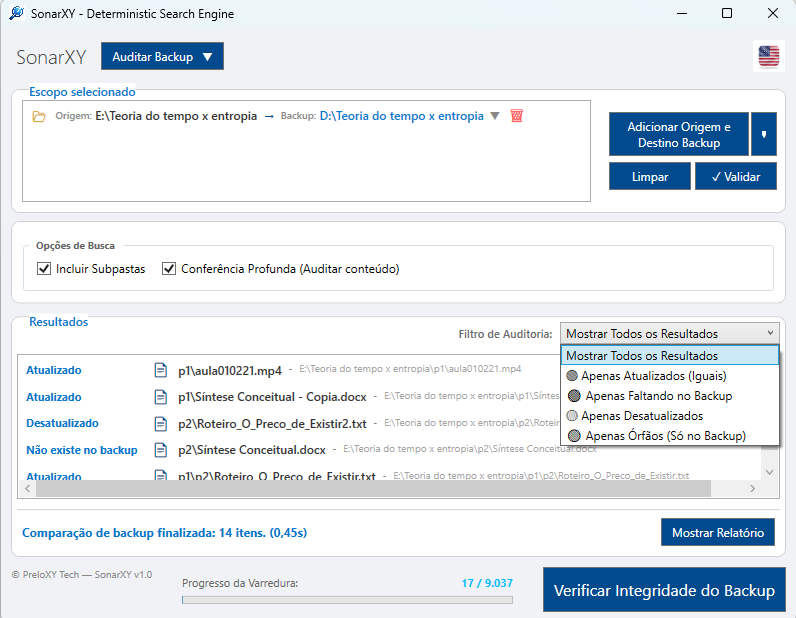Click the Validar button
The width and height of the screenshot is (796, 618).
tap(736, 176)
